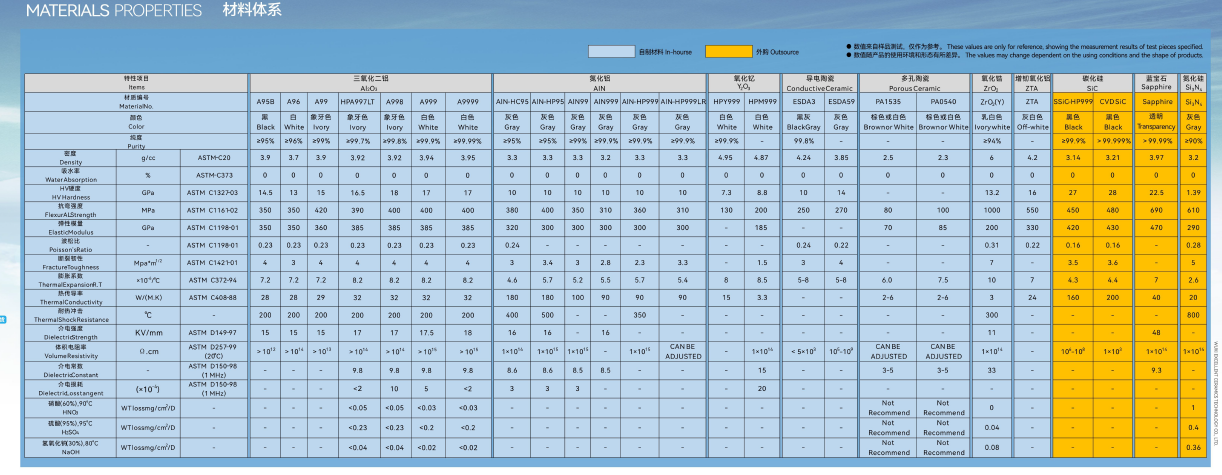Click the 三氧化二铝 Al2O3 group header
The image size is (1222, 475).
tap(371, 83)
